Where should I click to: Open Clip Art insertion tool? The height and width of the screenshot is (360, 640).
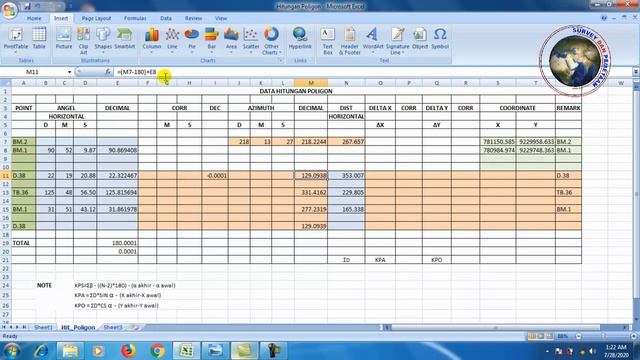83,41
